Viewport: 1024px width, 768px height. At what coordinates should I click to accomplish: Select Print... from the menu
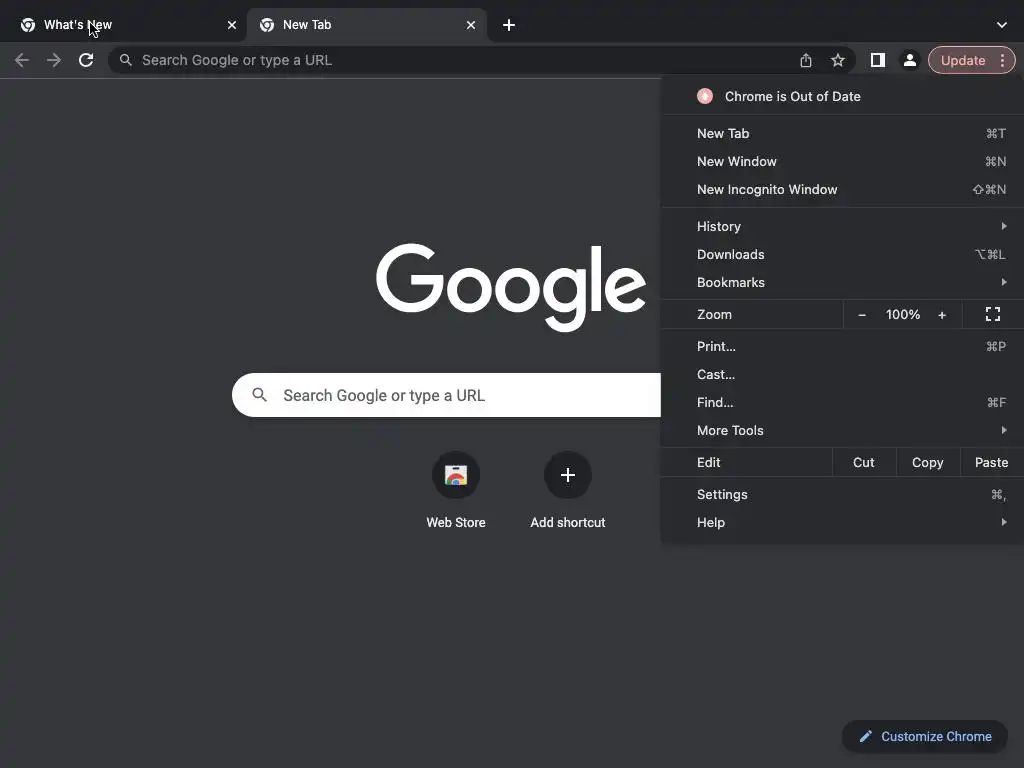click(x=842, y=347)
